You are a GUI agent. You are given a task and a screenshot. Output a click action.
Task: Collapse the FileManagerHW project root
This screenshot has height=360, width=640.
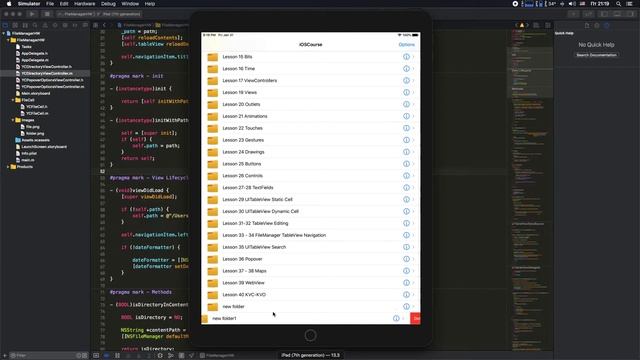point(4,33)
